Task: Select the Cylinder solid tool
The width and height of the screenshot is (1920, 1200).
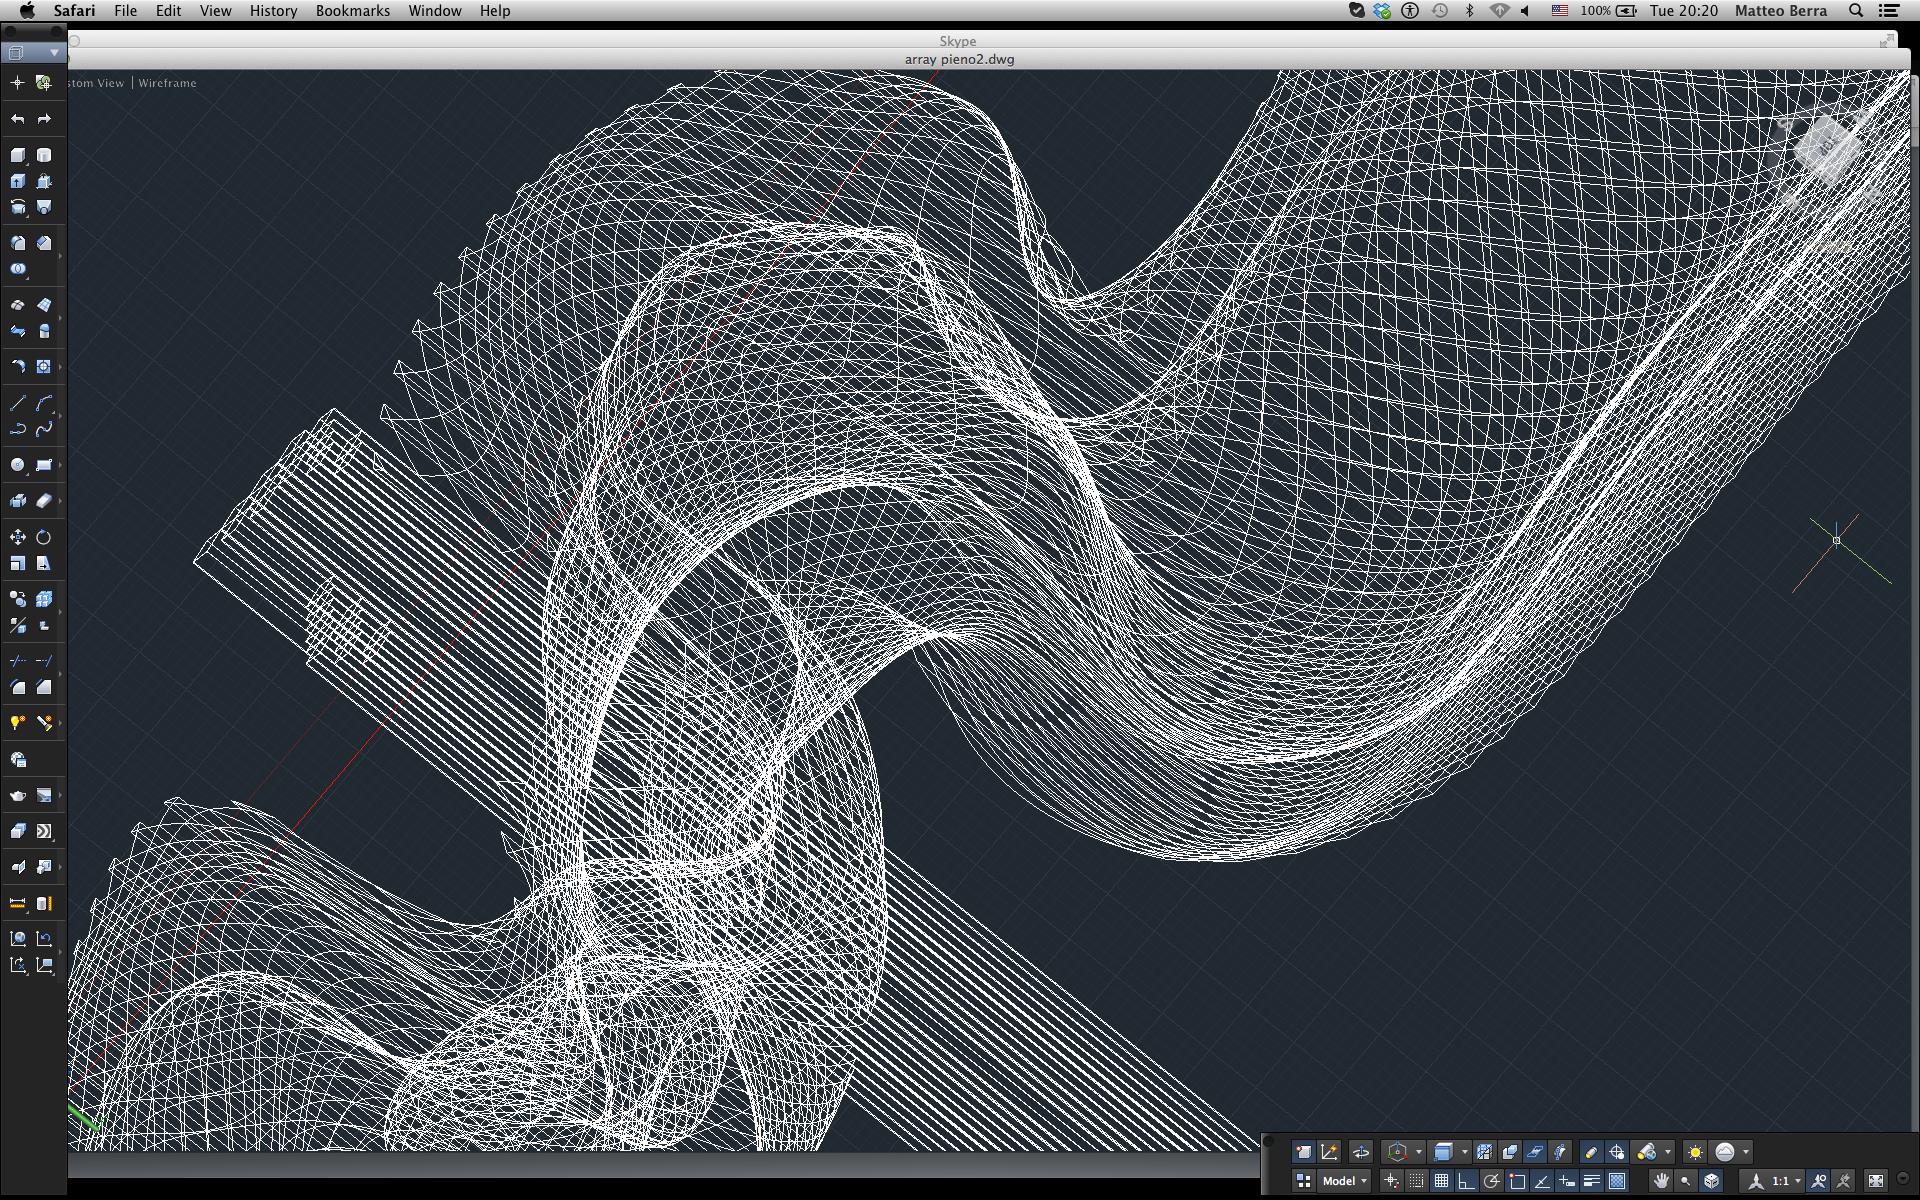Action: 44,155
